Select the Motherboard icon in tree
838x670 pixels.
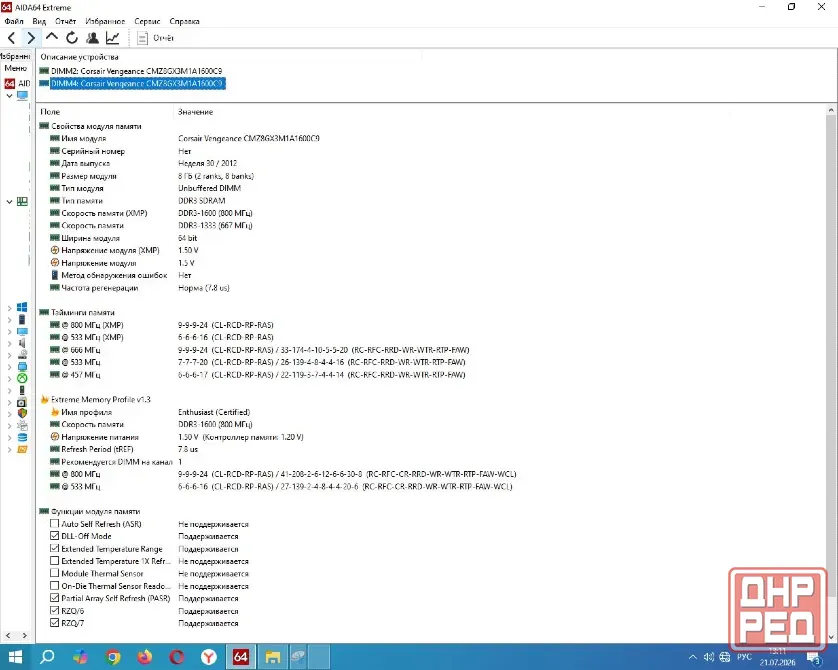coord(22,201)
